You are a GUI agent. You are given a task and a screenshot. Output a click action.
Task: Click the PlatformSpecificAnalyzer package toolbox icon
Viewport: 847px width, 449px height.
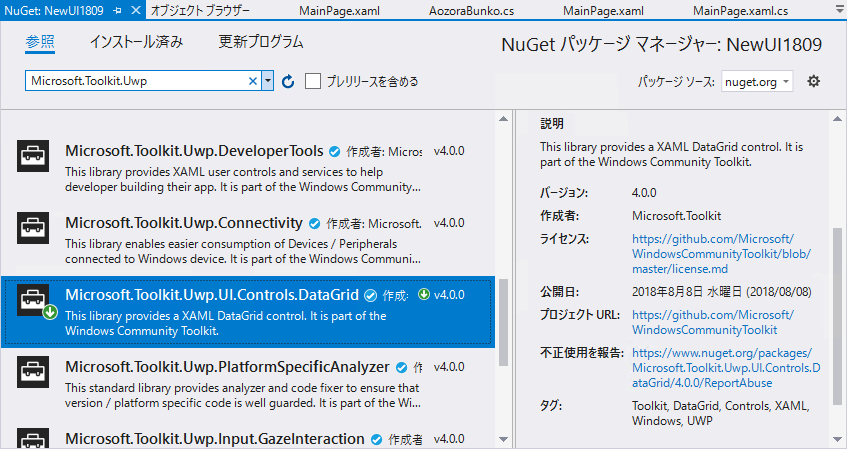(33, 372)
